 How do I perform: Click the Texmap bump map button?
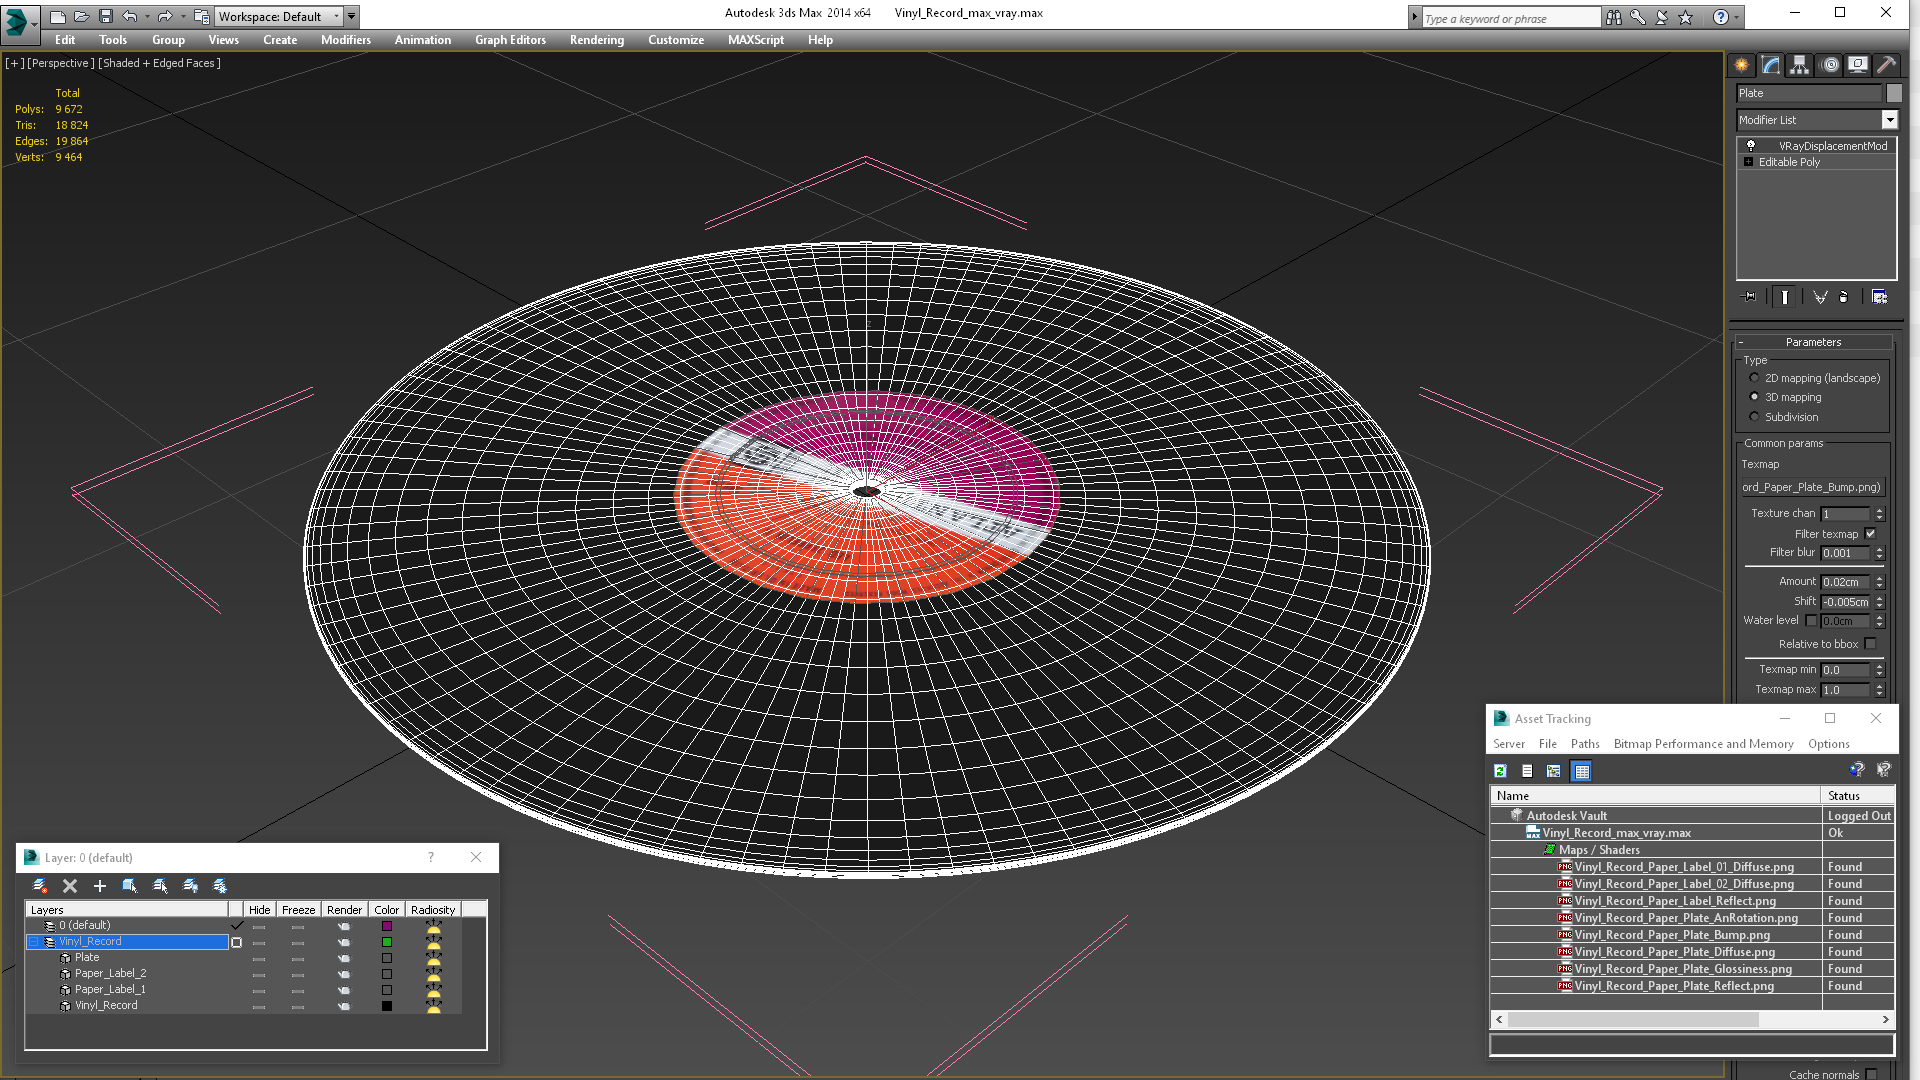click(x=1812, y=487)
